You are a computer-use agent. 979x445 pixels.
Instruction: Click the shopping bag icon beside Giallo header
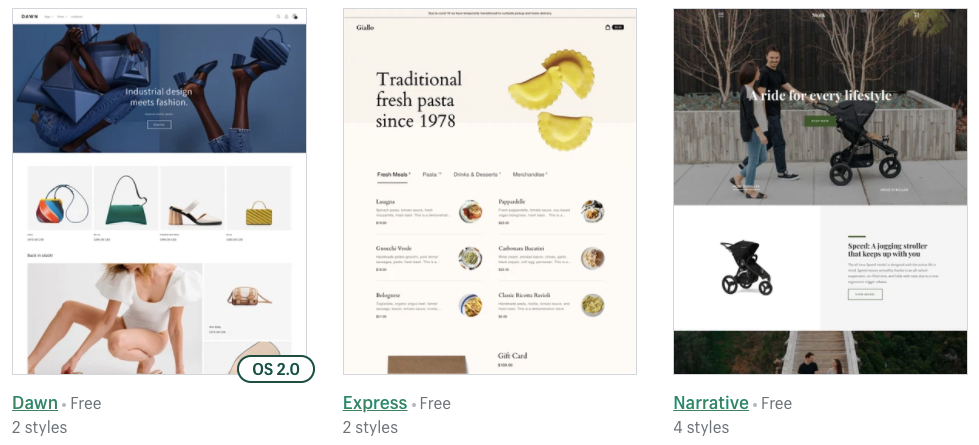[x=608, y=27]
